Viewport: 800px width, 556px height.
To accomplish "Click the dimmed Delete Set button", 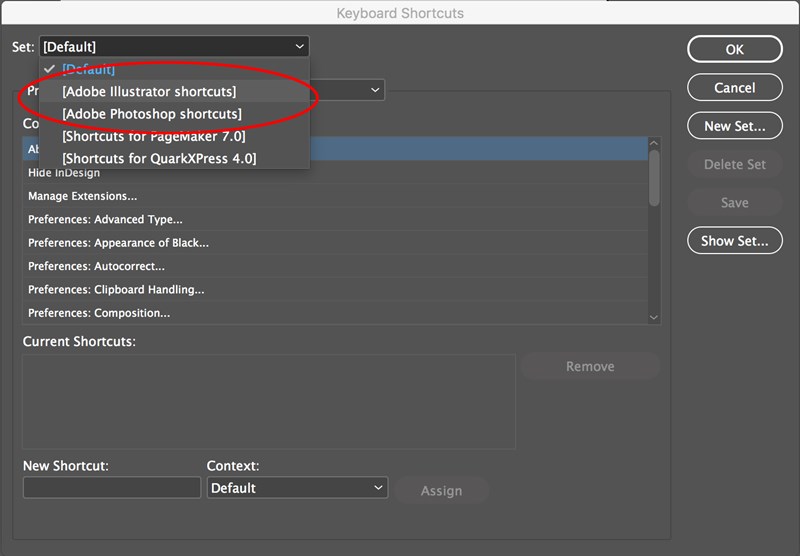I will [x=735, y=164].
